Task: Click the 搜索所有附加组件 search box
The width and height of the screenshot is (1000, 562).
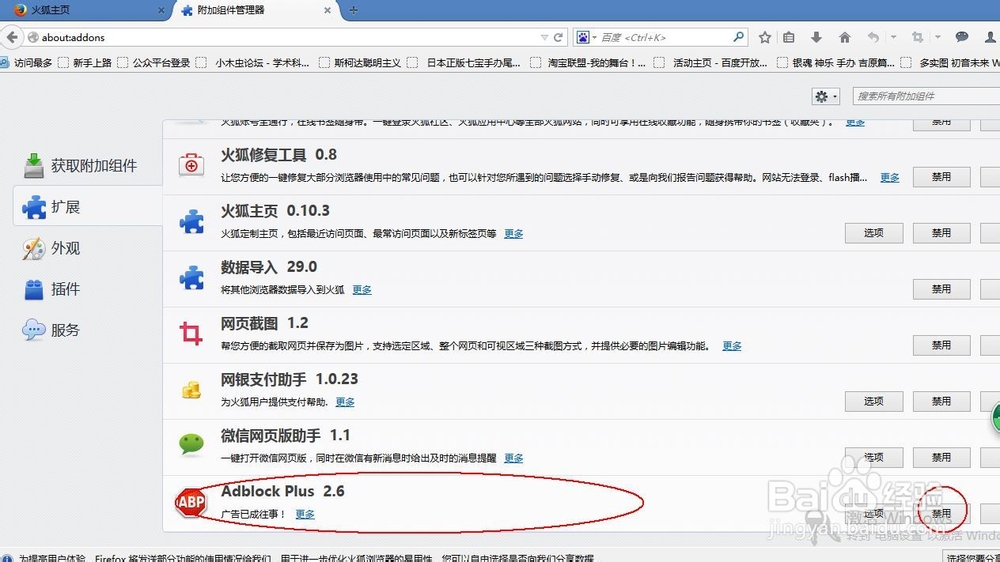Action: [926, 96]
